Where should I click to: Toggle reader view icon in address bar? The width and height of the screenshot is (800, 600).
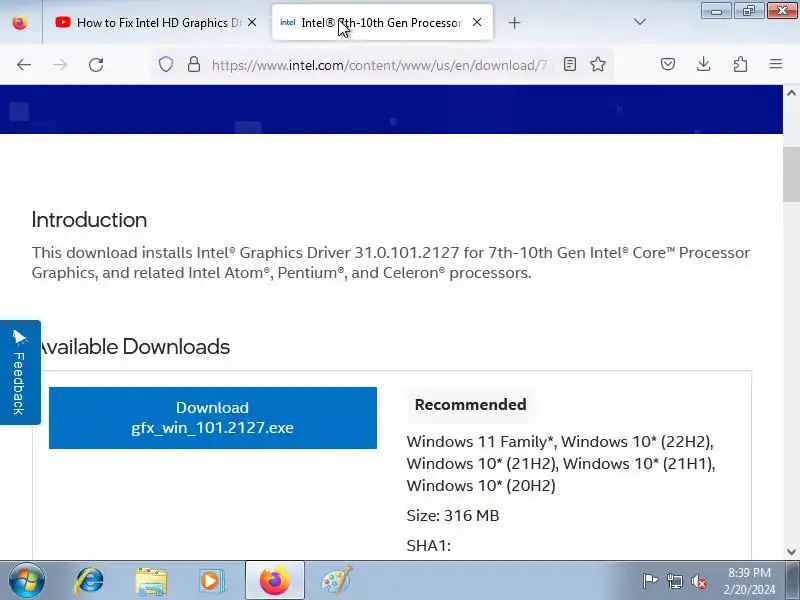click(570, 64)
